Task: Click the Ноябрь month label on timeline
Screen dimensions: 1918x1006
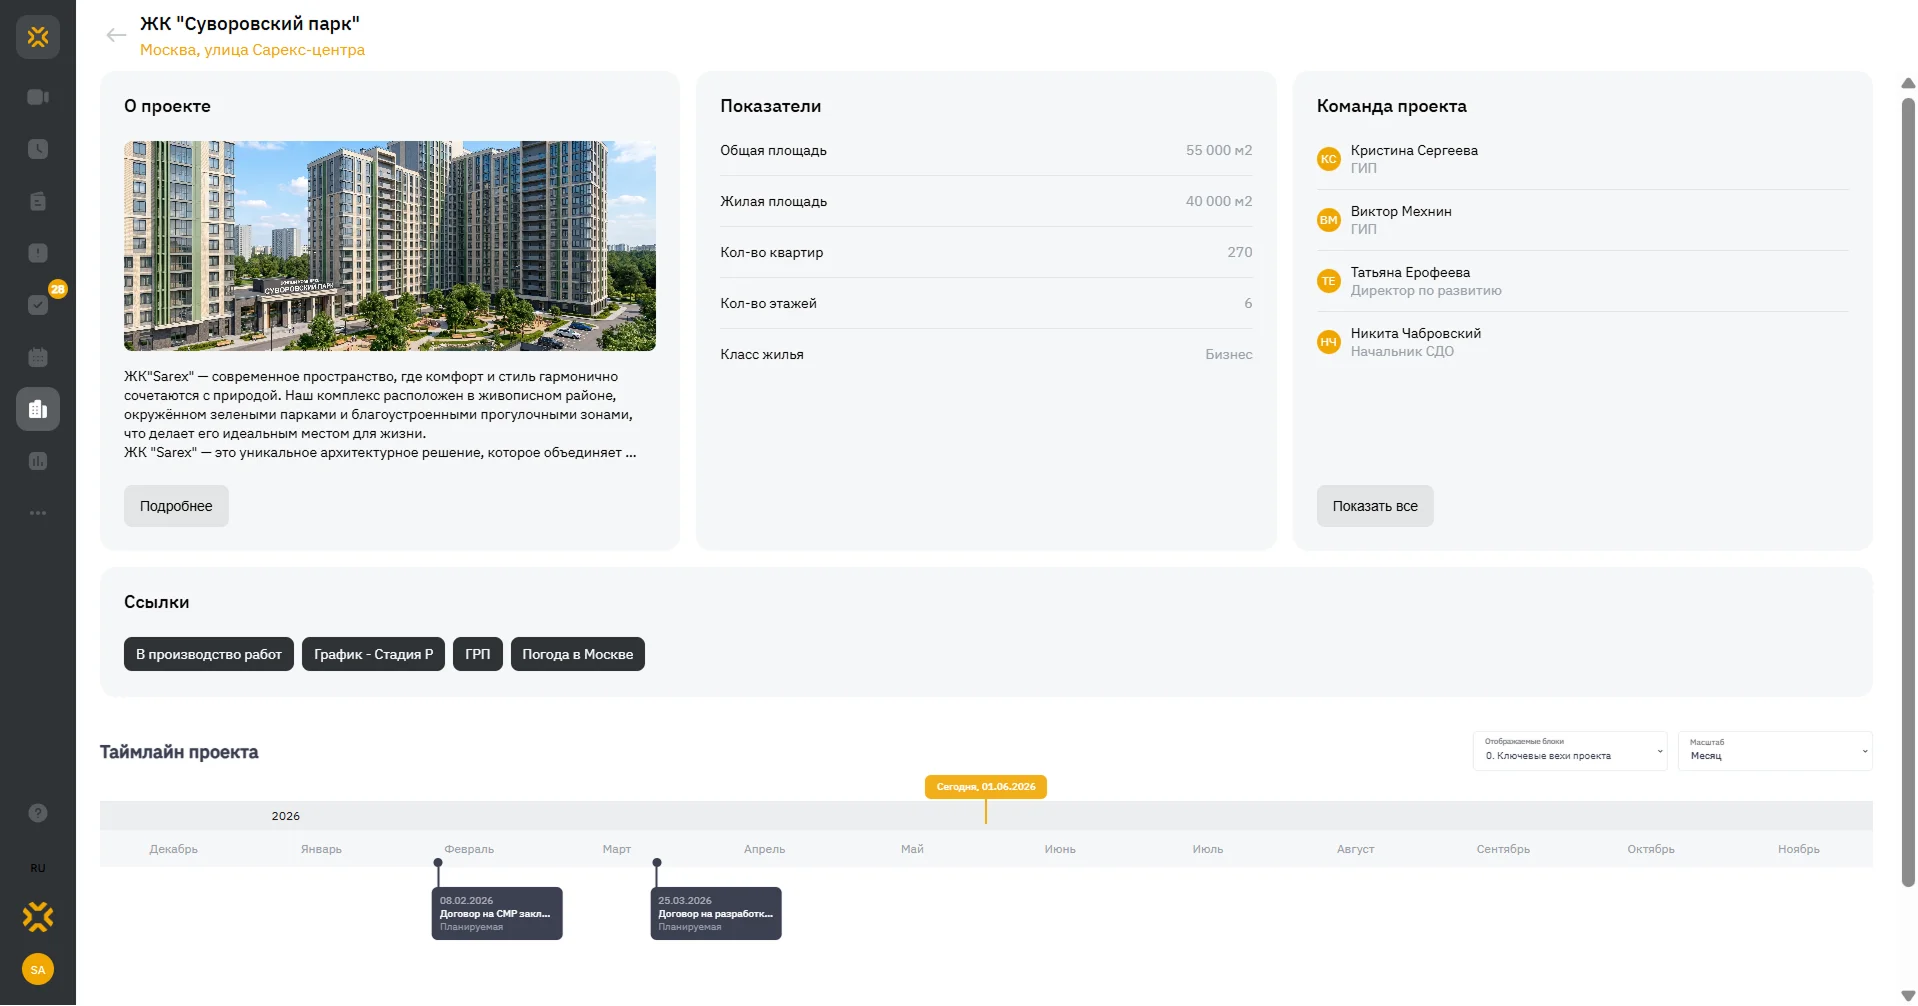Action: tap(1799, 849)
